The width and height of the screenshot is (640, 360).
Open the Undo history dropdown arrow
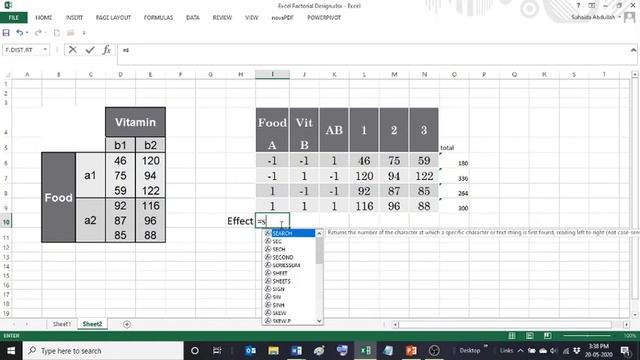pos(27,33)
